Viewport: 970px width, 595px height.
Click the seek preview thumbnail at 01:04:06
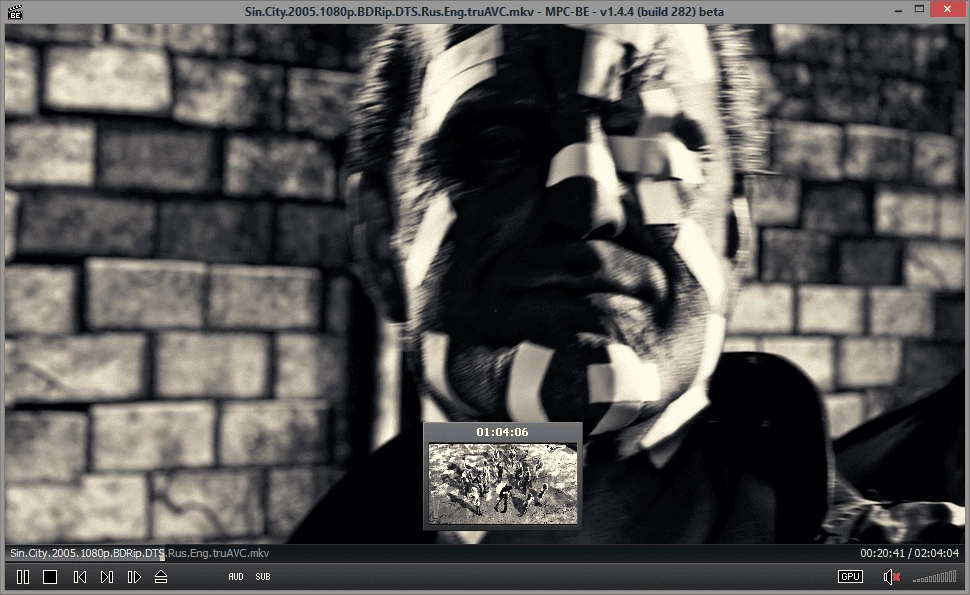[x=502, y=483]
